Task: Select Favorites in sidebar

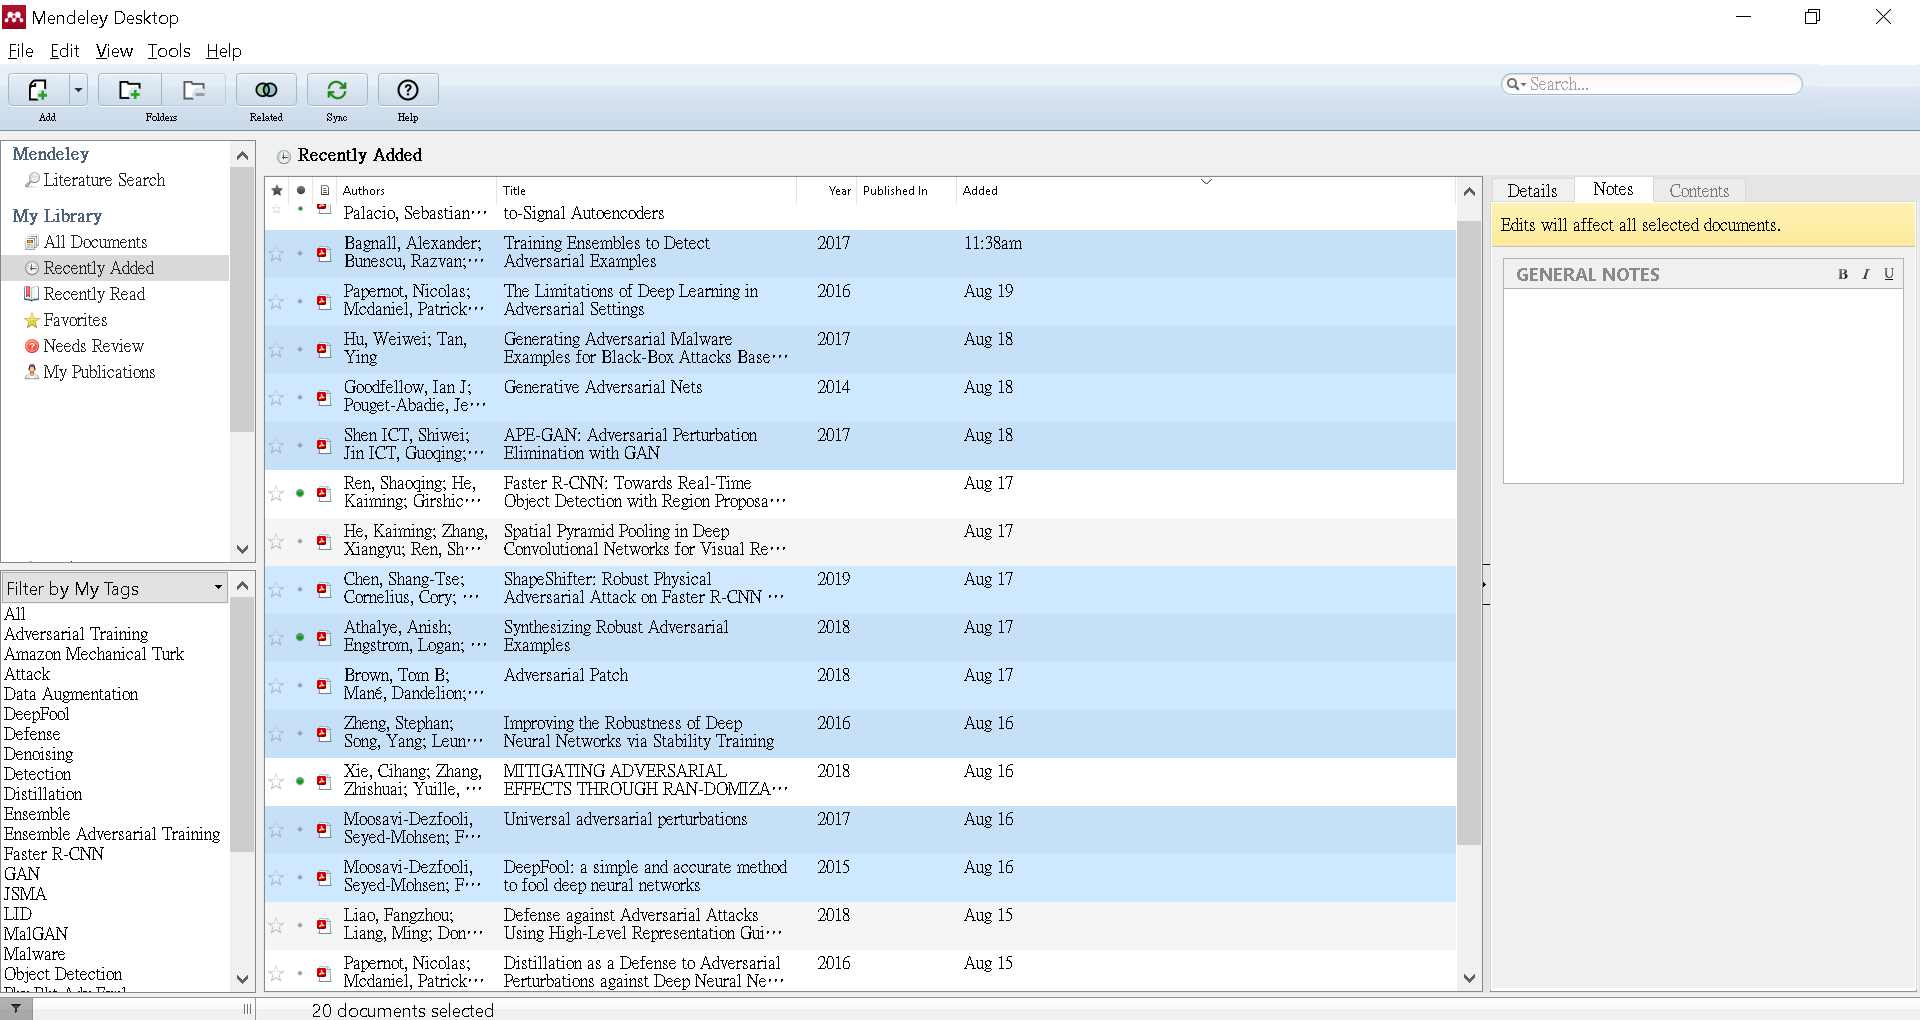Action: tap(75, 320)
